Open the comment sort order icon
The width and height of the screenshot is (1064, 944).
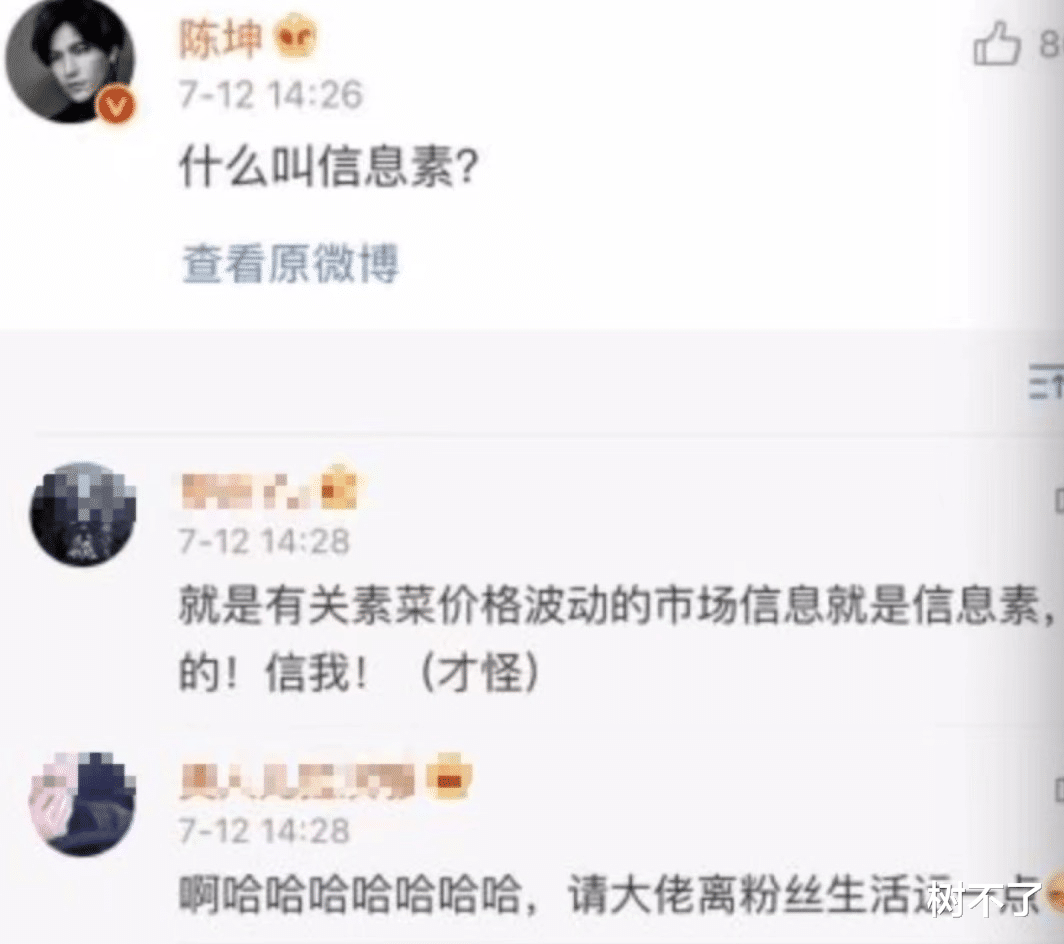pos(1046,383)
